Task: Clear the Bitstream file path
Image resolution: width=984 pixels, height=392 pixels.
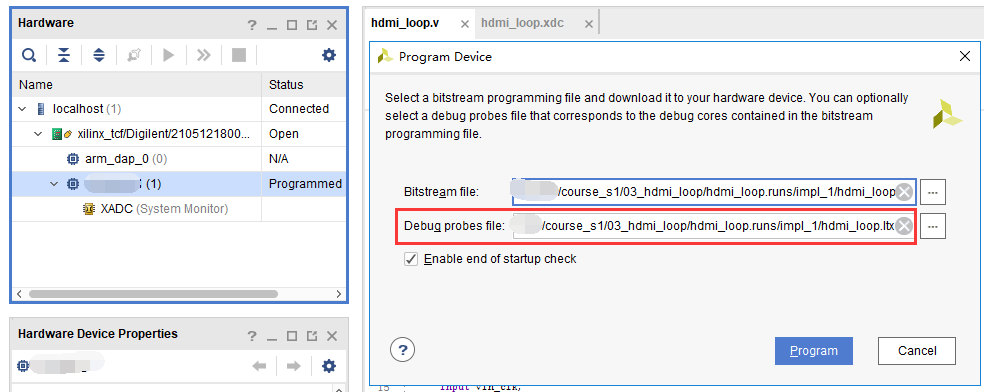Action: click(904, 192)
